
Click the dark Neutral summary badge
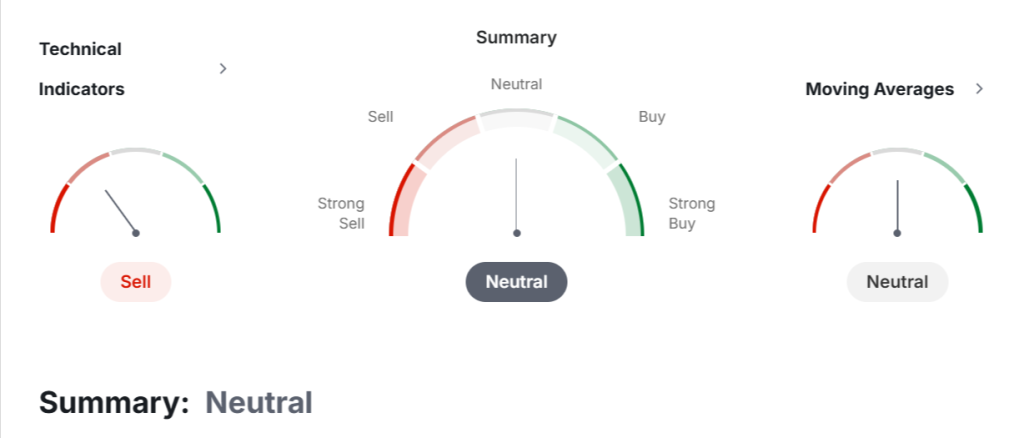517,282
